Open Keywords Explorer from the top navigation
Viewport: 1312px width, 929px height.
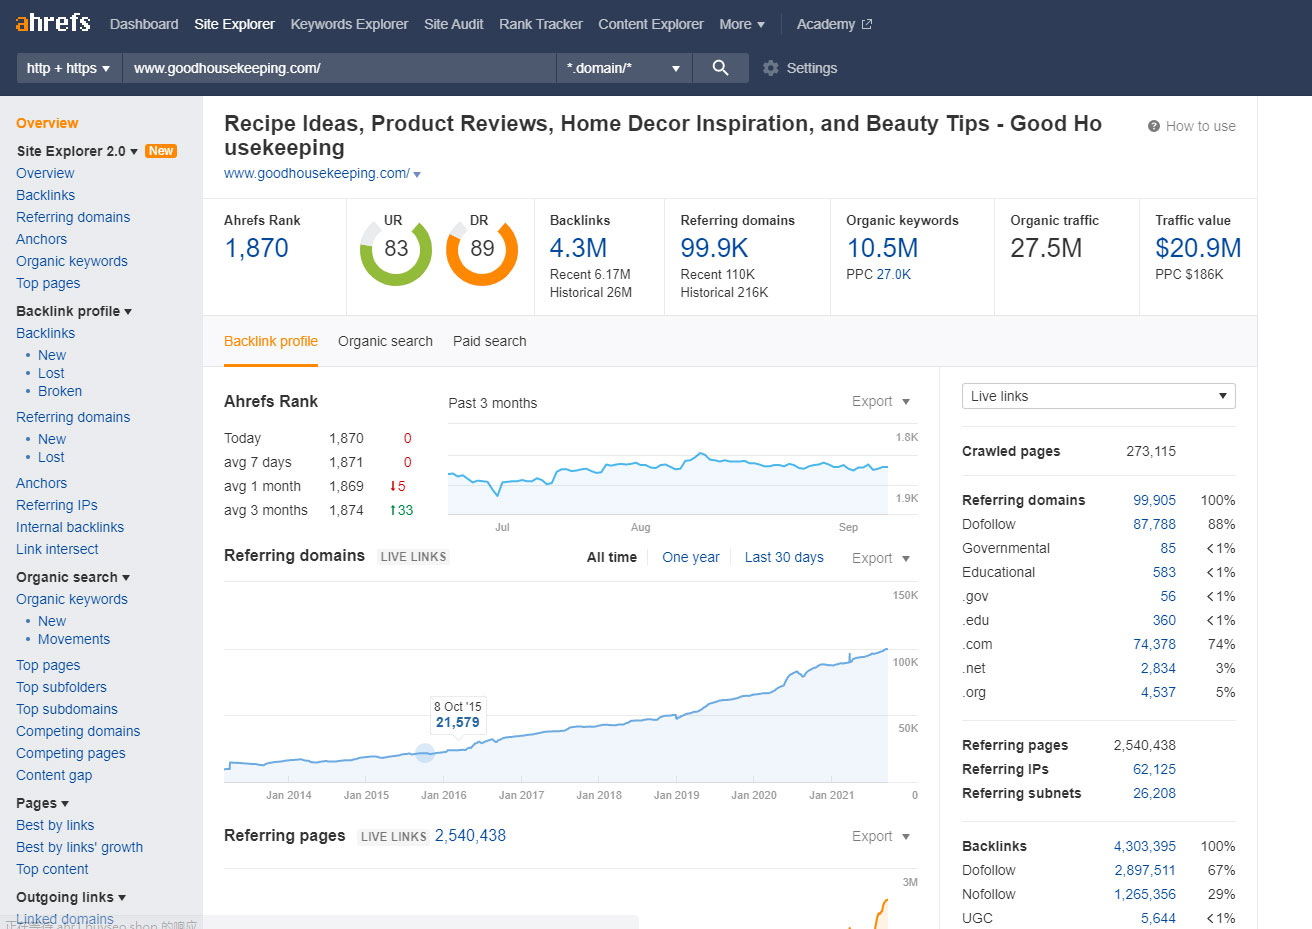(x=349, y=23)
